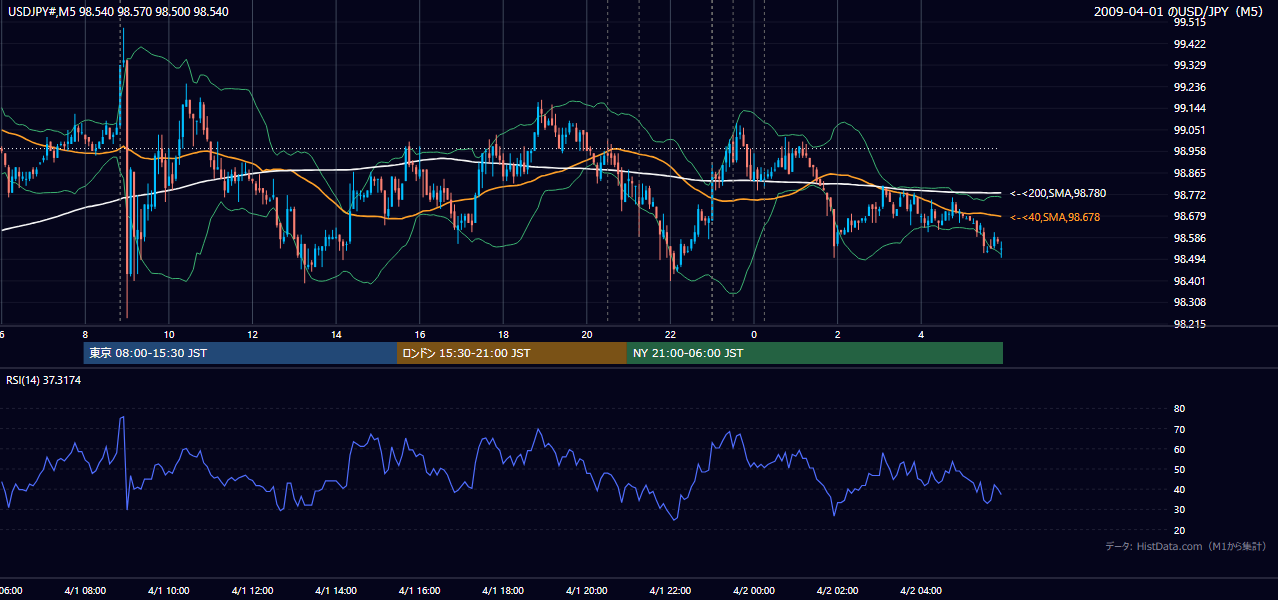The height and width of the screenshot is (600, 1278).
Task: Click the 98.679 price axis label
Action: [x=1189, y=216]
